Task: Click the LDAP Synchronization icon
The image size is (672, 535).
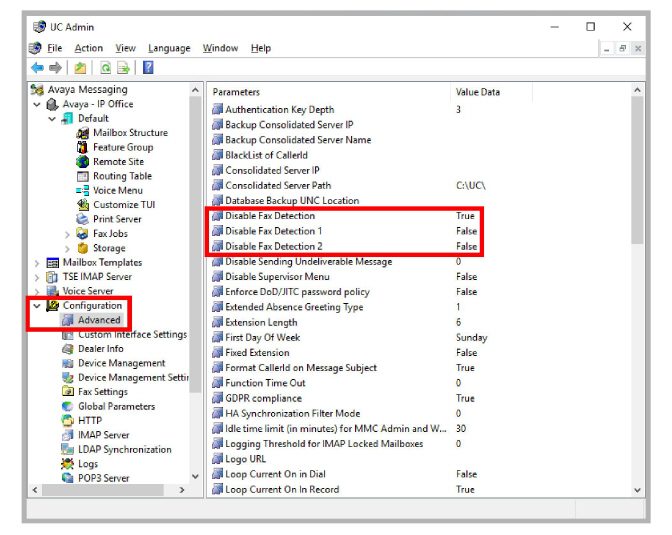Action: [67, 449]
